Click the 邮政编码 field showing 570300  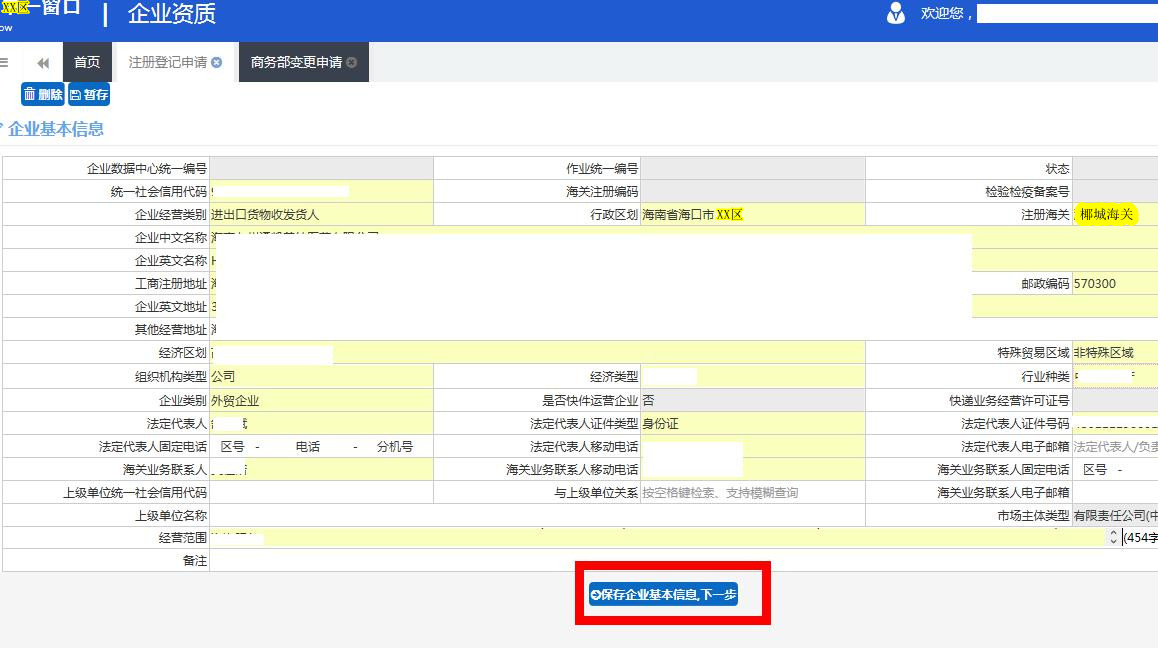point(1114,284)
